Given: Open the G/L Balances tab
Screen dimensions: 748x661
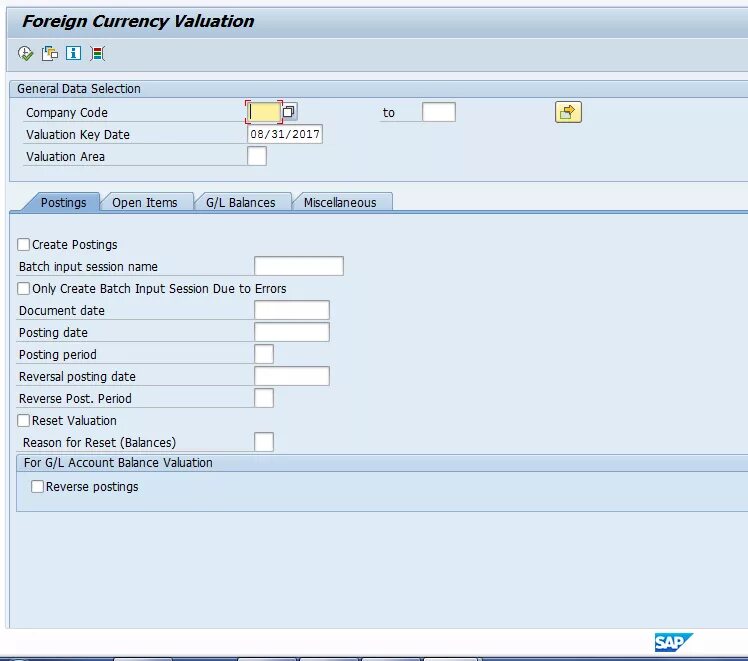Looking at the screenshot, I should click(240, 203).
